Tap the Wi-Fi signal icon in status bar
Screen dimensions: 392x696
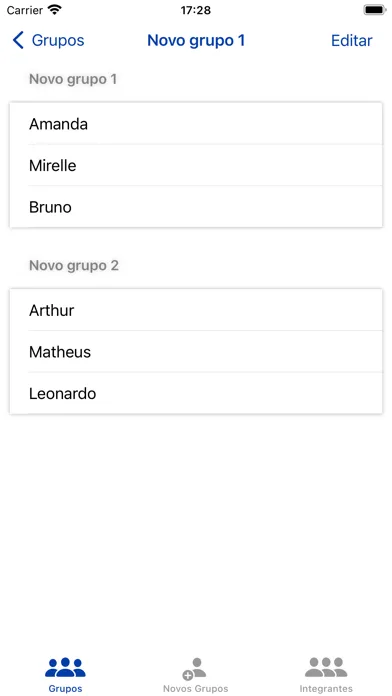(55, 10)
